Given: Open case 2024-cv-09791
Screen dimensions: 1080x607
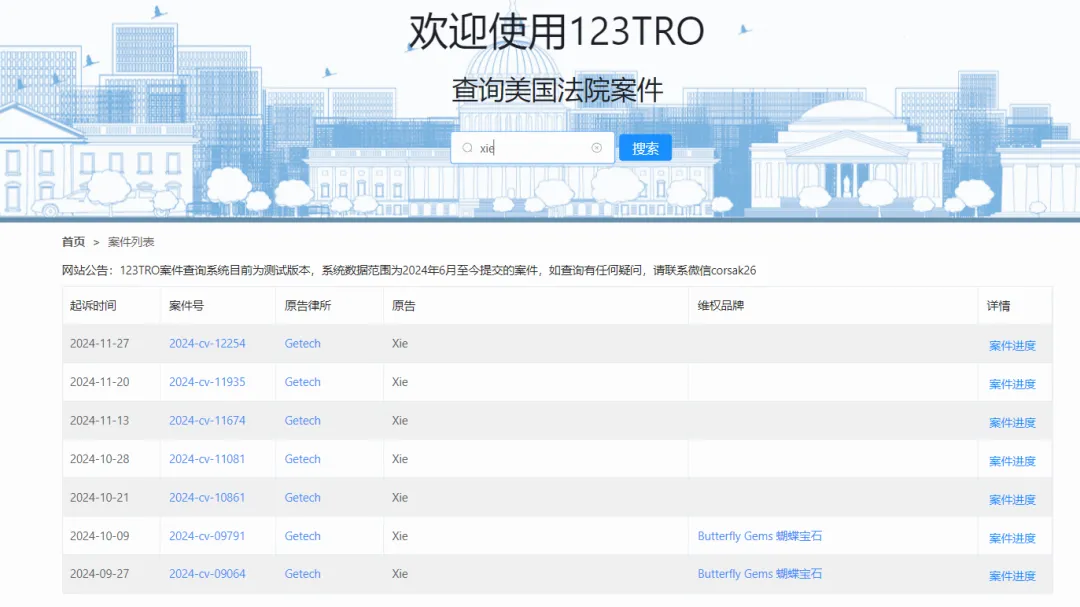Looking at the screenshot, I should [207, 536].
